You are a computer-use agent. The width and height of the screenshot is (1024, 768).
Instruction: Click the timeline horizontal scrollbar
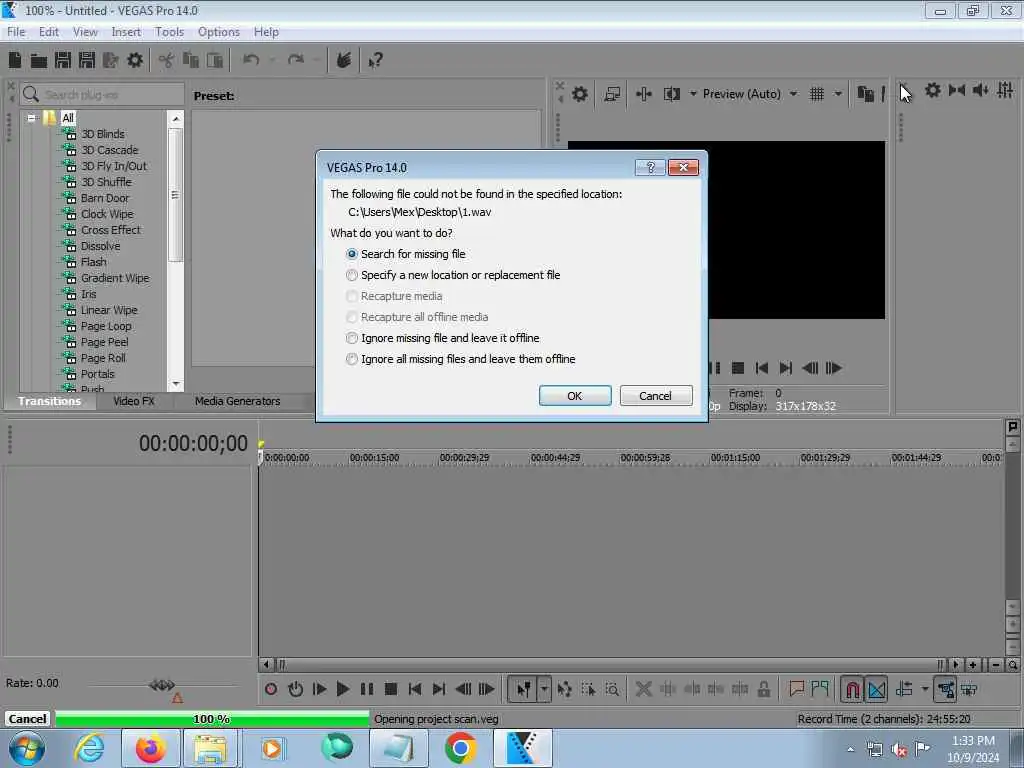(x=610, y=665)
